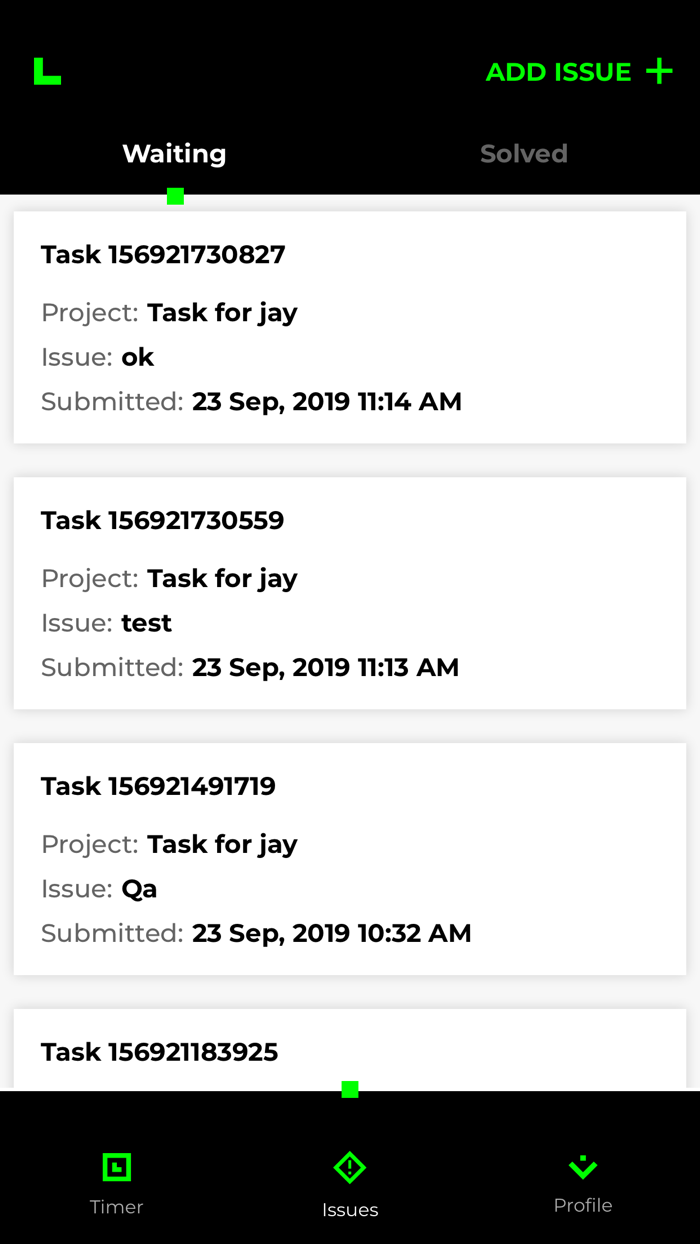The width and height of the screenshot is (700, 1244).
Task: Tap the green L logo icon
Action: point(47,71)
